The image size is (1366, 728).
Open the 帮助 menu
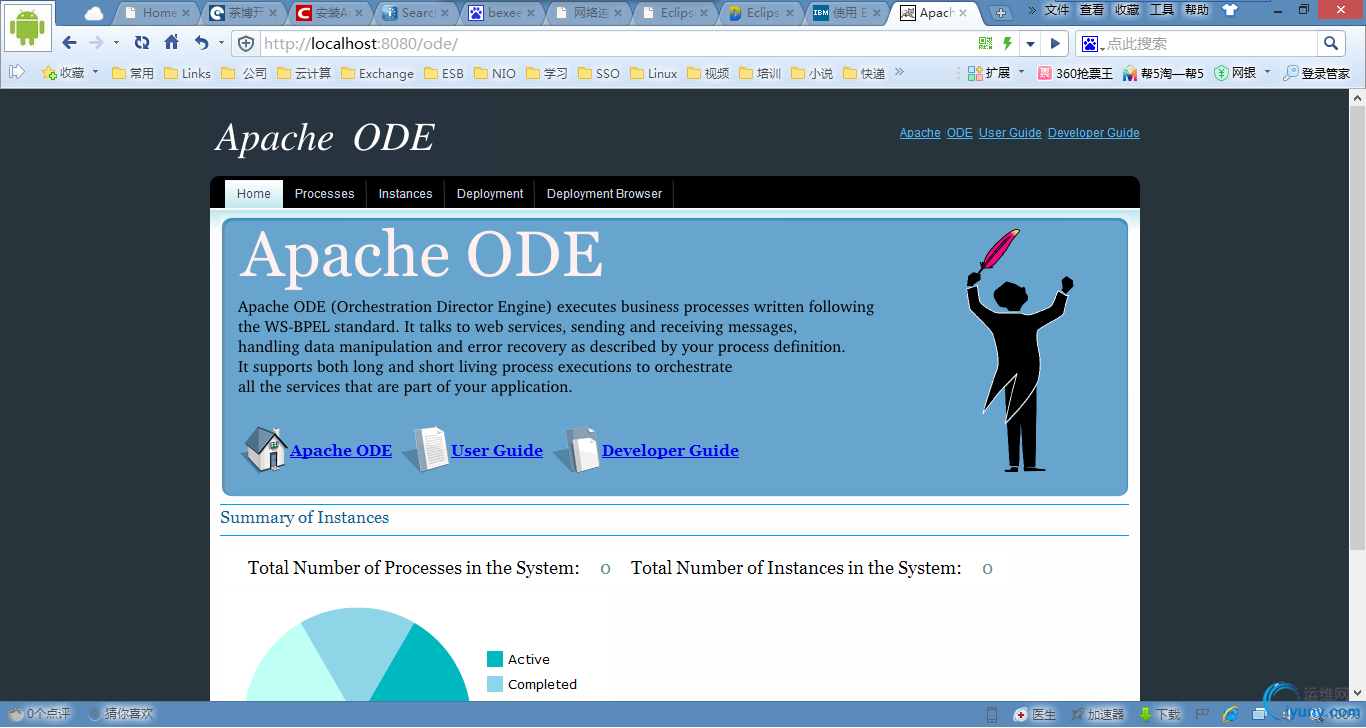click(1197, 10)
